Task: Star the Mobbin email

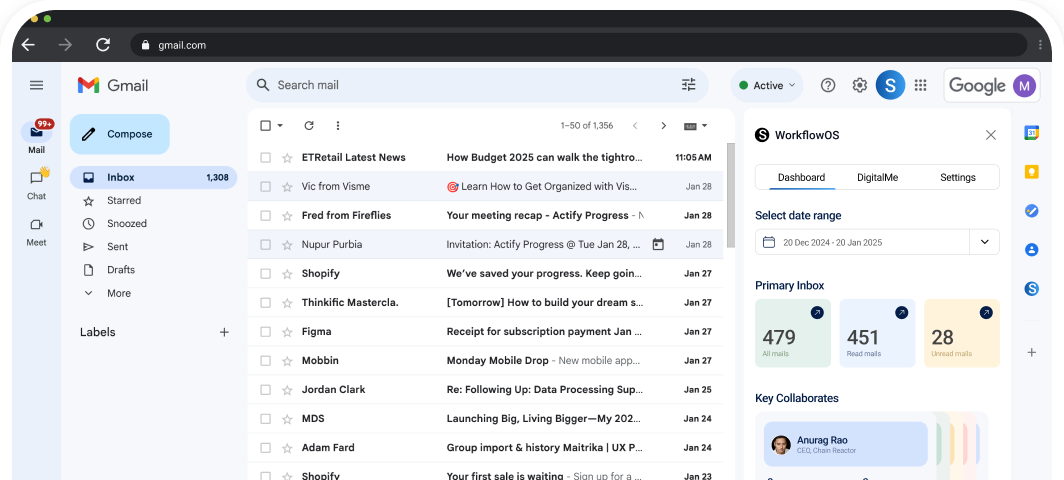Action: coord(287,361)
